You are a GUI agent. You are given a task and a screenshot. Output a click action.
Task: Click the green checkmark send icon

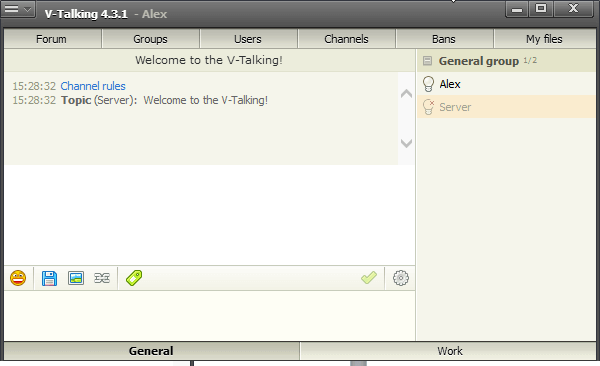(369, 278)
